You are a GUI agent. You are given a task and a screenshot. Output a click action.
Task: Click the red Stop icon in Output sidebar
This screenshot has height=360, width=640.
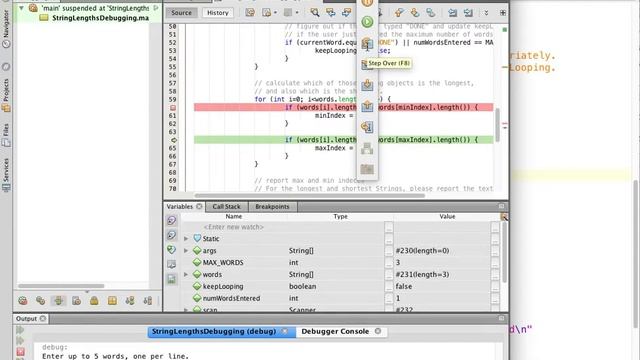(x=20, y=351)
